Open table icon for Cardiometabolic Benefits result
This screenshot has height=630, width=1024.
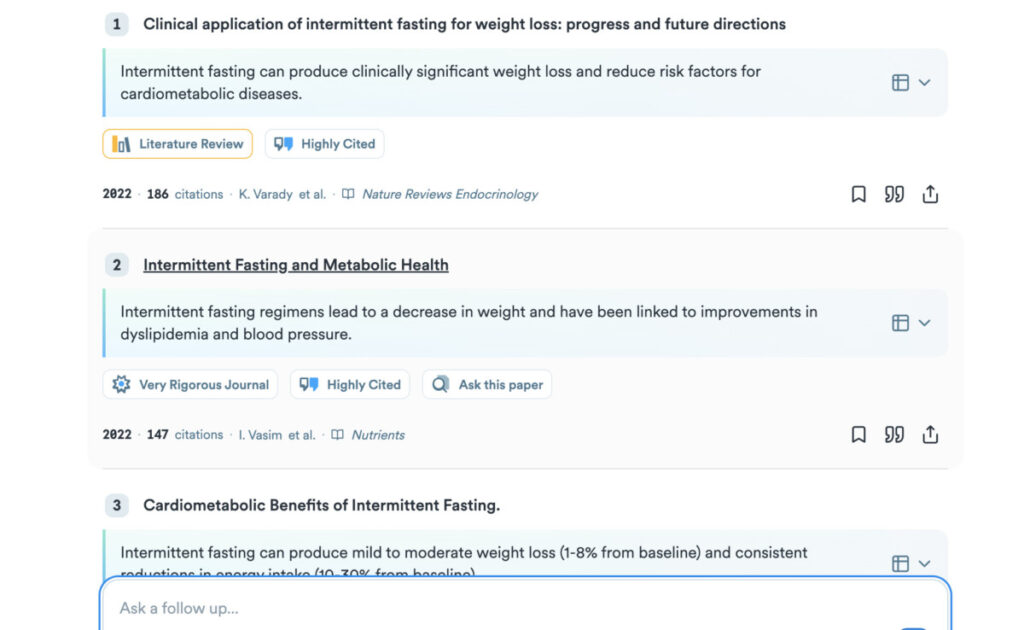pyautogui.click(x=900, y=563)
